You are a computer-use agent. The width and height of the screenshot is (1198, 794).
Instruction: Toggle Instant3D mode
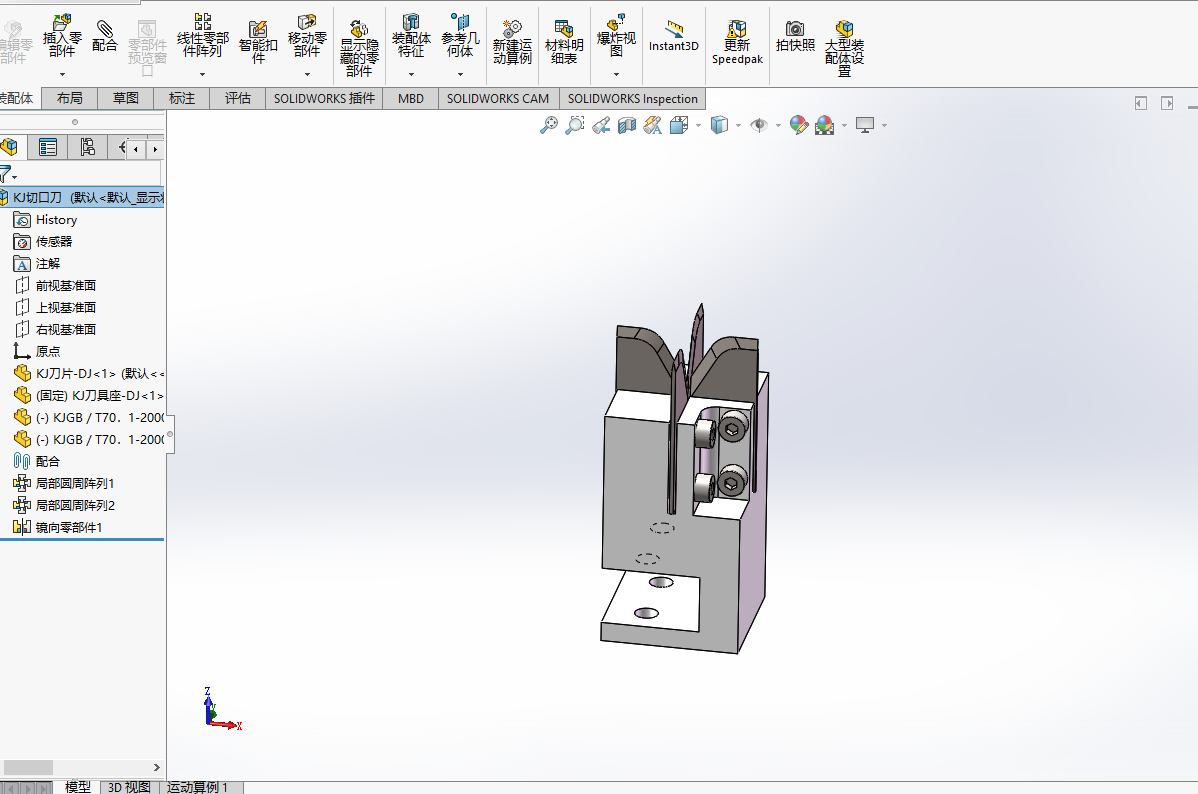pos(673,37)
